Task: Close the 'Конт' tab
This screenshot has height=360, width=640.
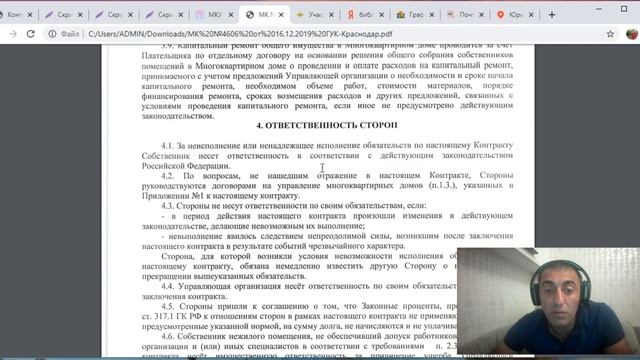Action: click(x=30, y=15)
